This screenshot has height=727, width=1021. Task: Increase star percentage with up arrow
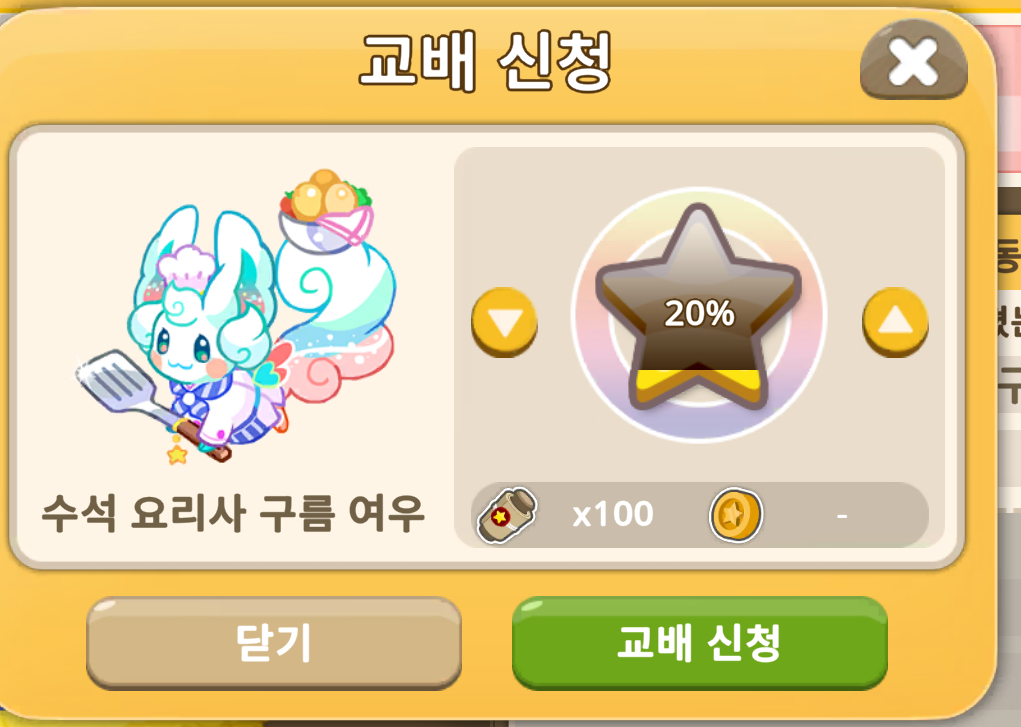click(x=895, y=321)
